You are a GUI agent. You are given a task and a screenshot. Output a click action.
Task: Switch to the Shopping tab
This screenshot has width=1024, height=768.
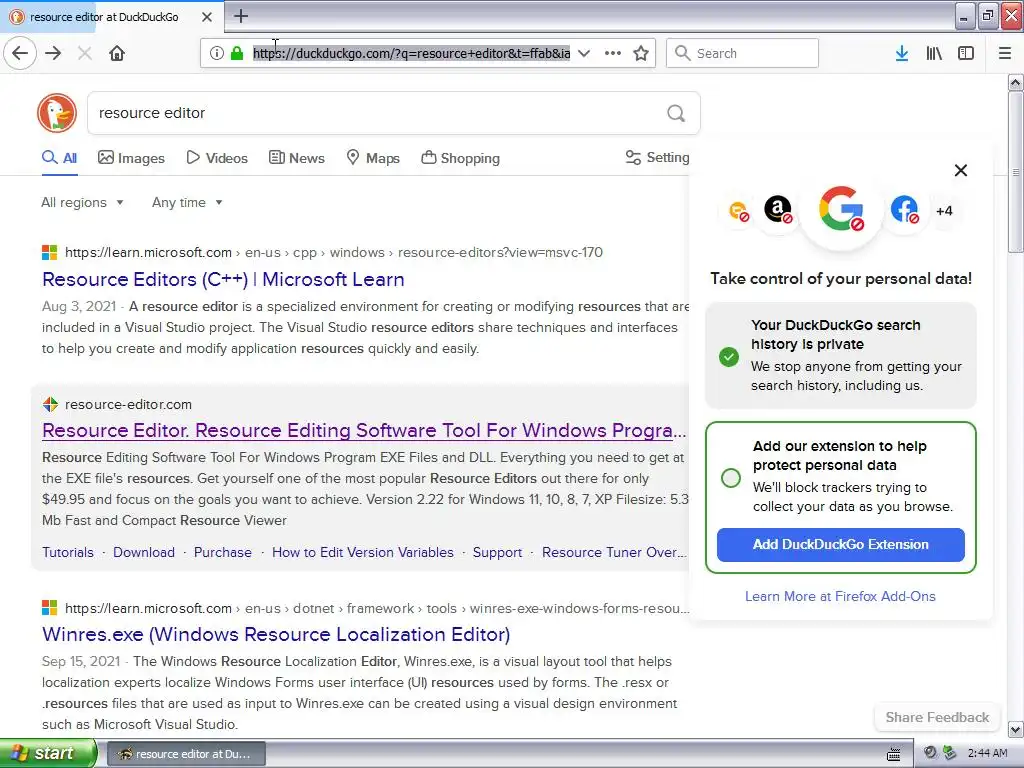click(x=460, y=158)
